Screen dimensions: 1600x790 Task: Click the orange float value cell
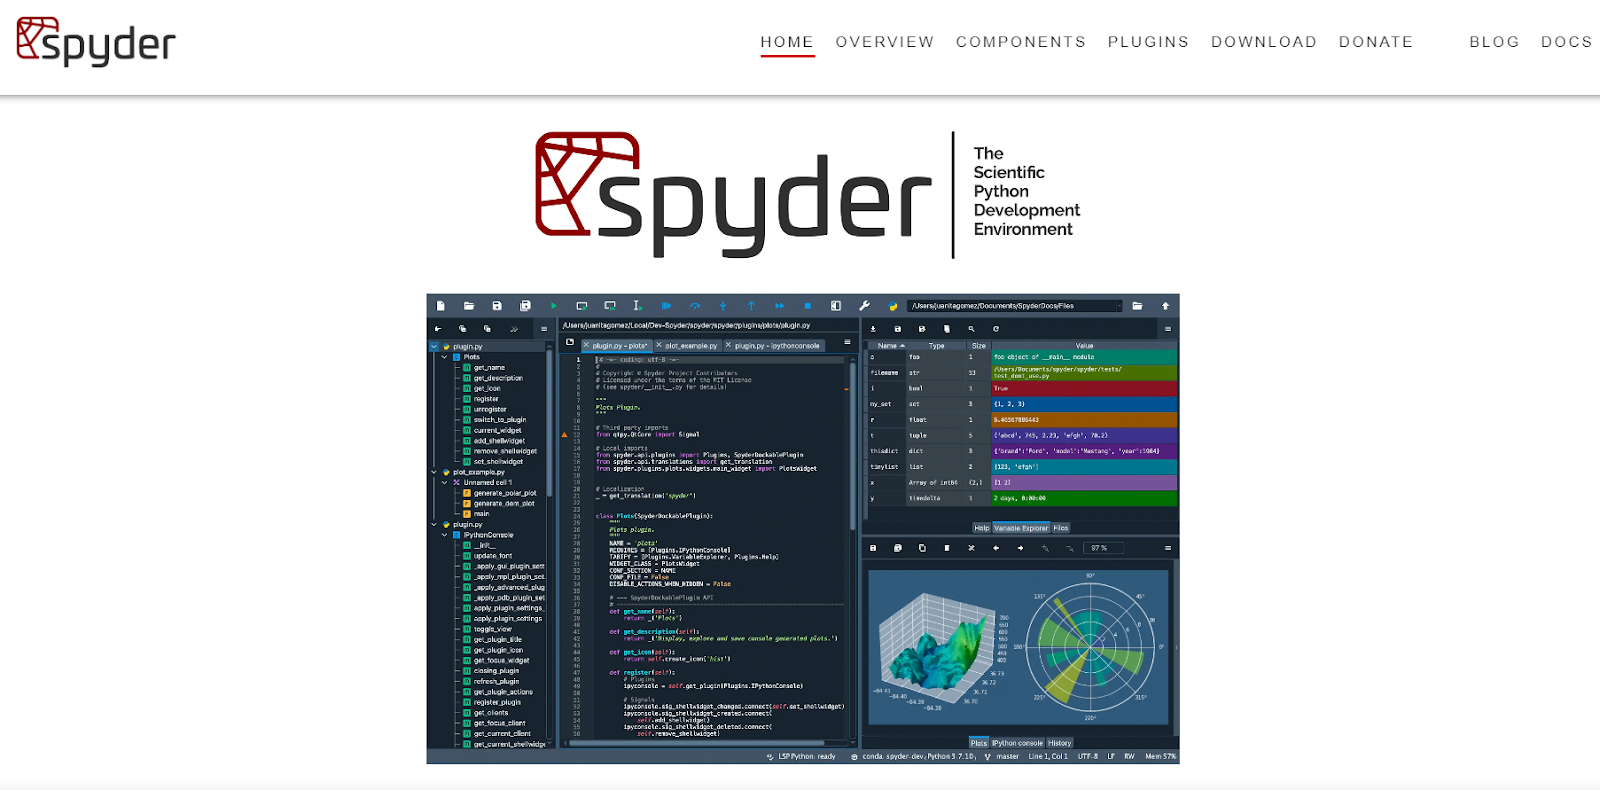pyautogui.click(x=1084, y=420)
